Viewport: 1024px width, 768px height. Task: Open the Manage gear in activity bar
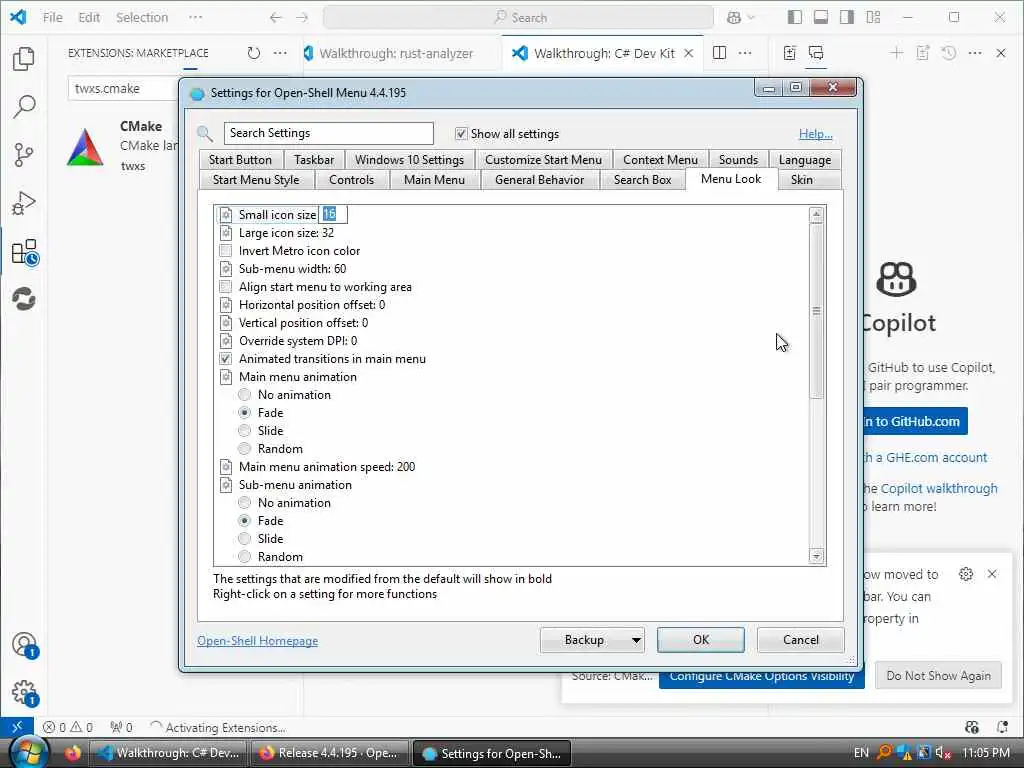[25, 692]
